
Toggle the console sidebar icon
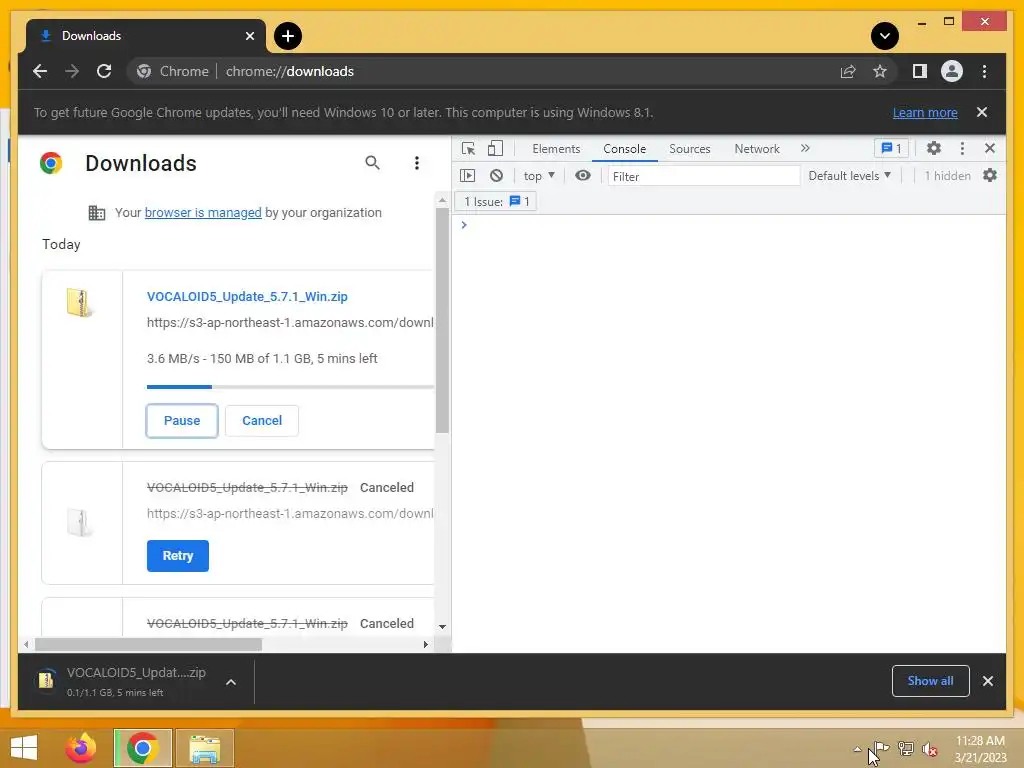point(468,175)
